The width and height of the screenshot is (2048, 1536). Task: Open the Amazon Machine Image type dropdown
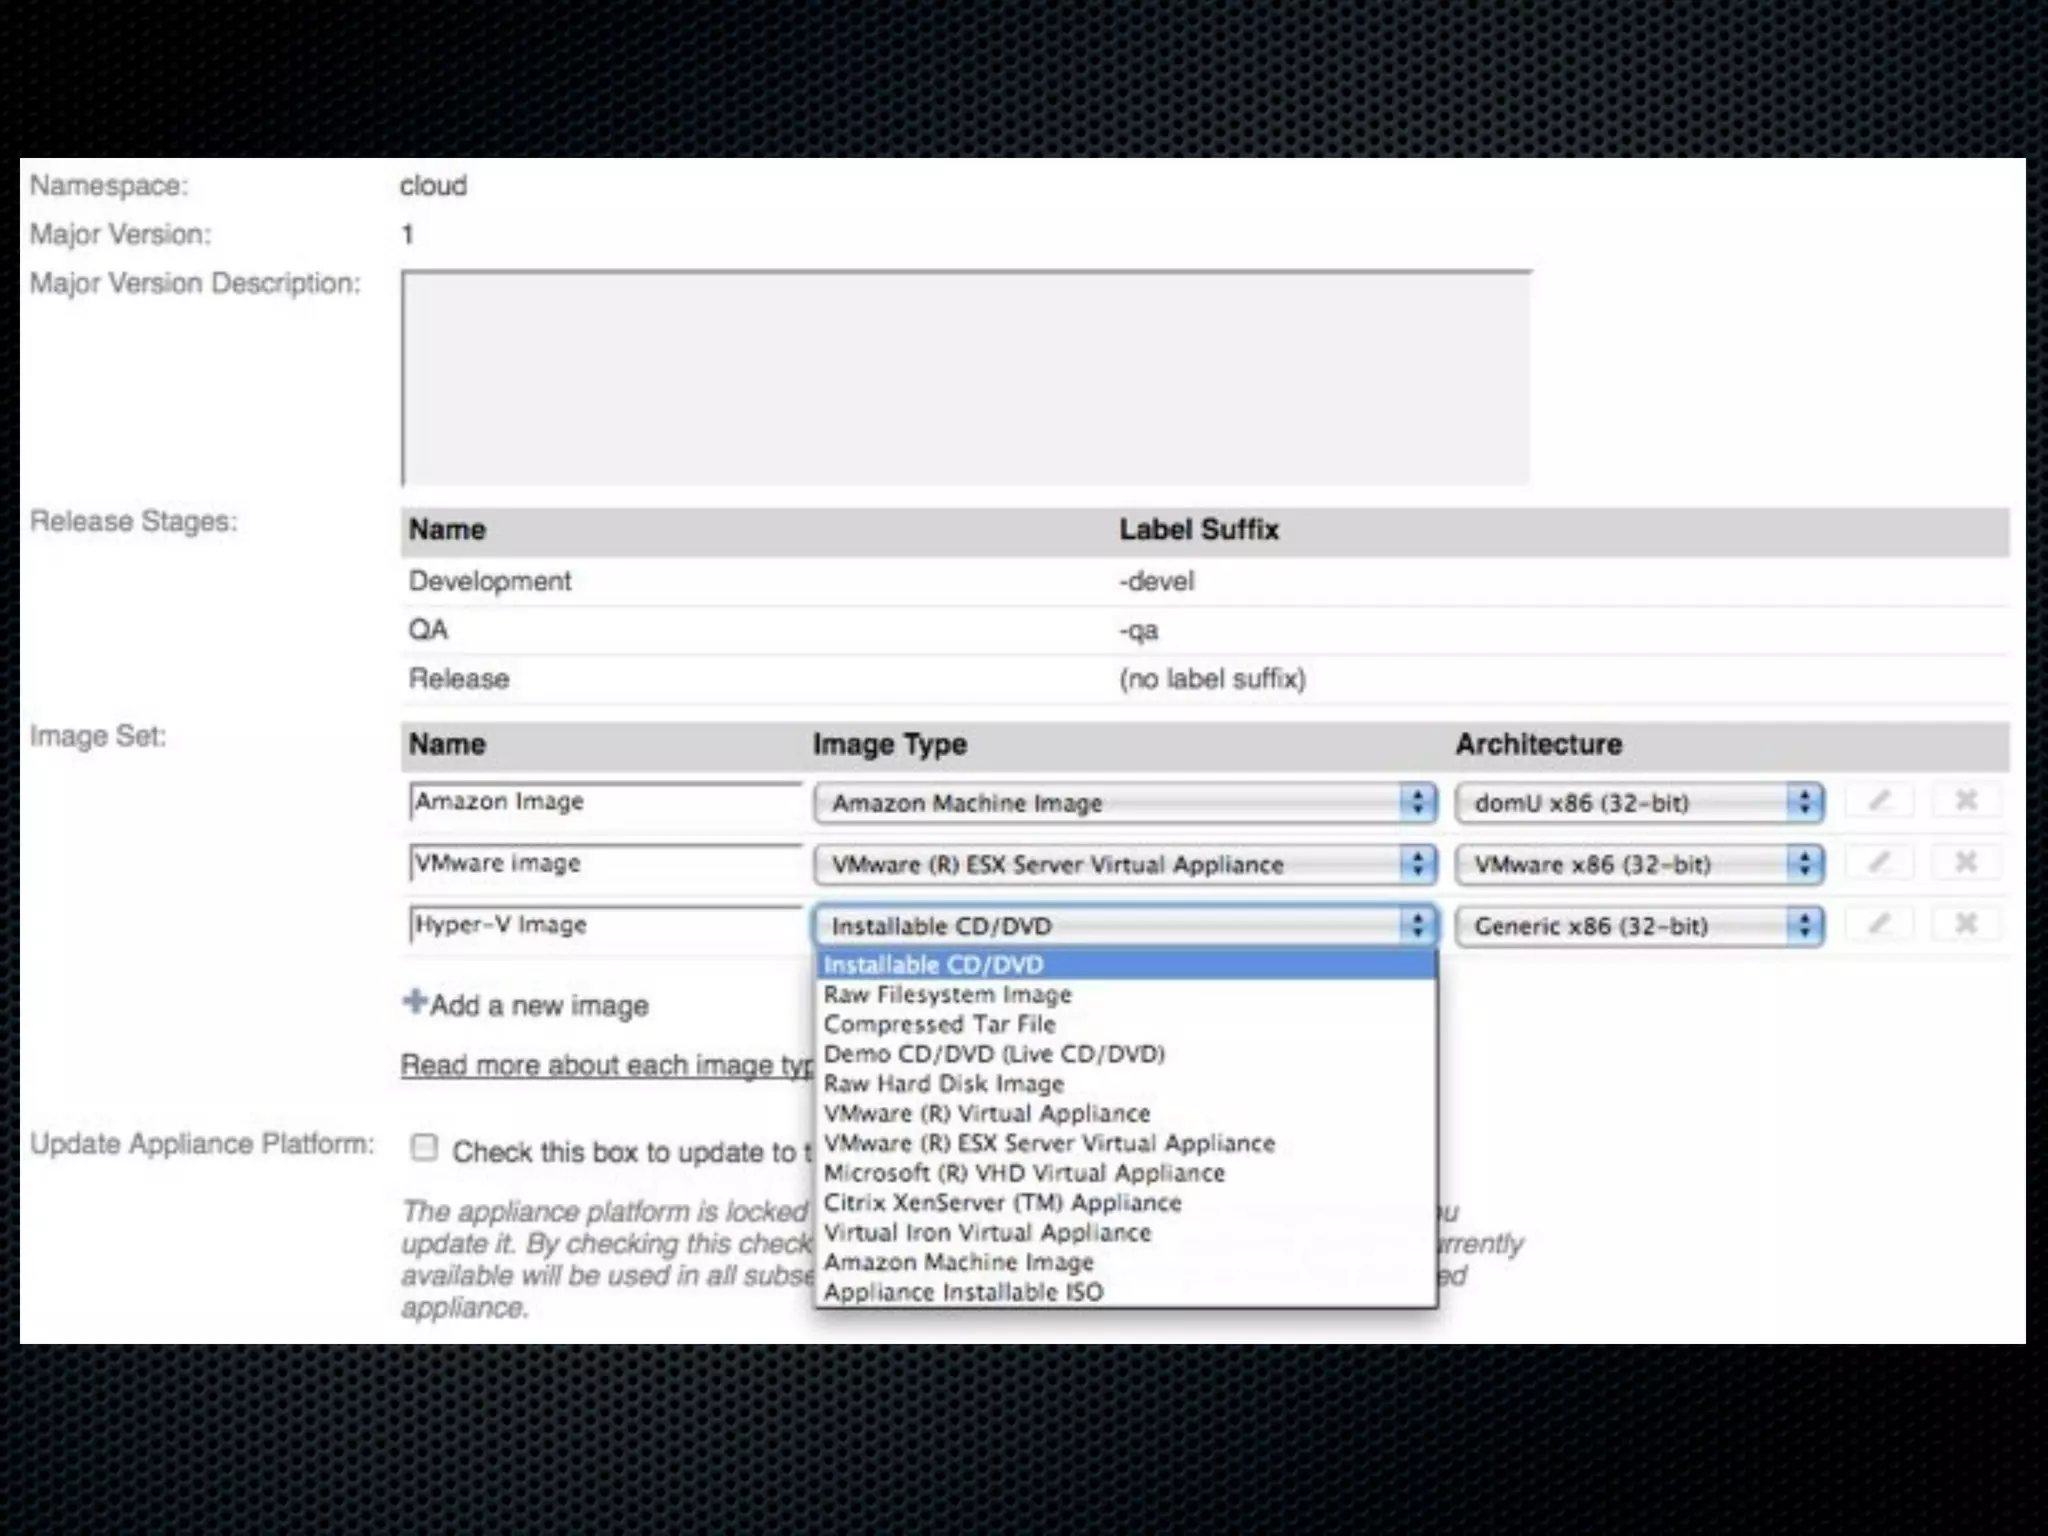[x=1124, y=803]
